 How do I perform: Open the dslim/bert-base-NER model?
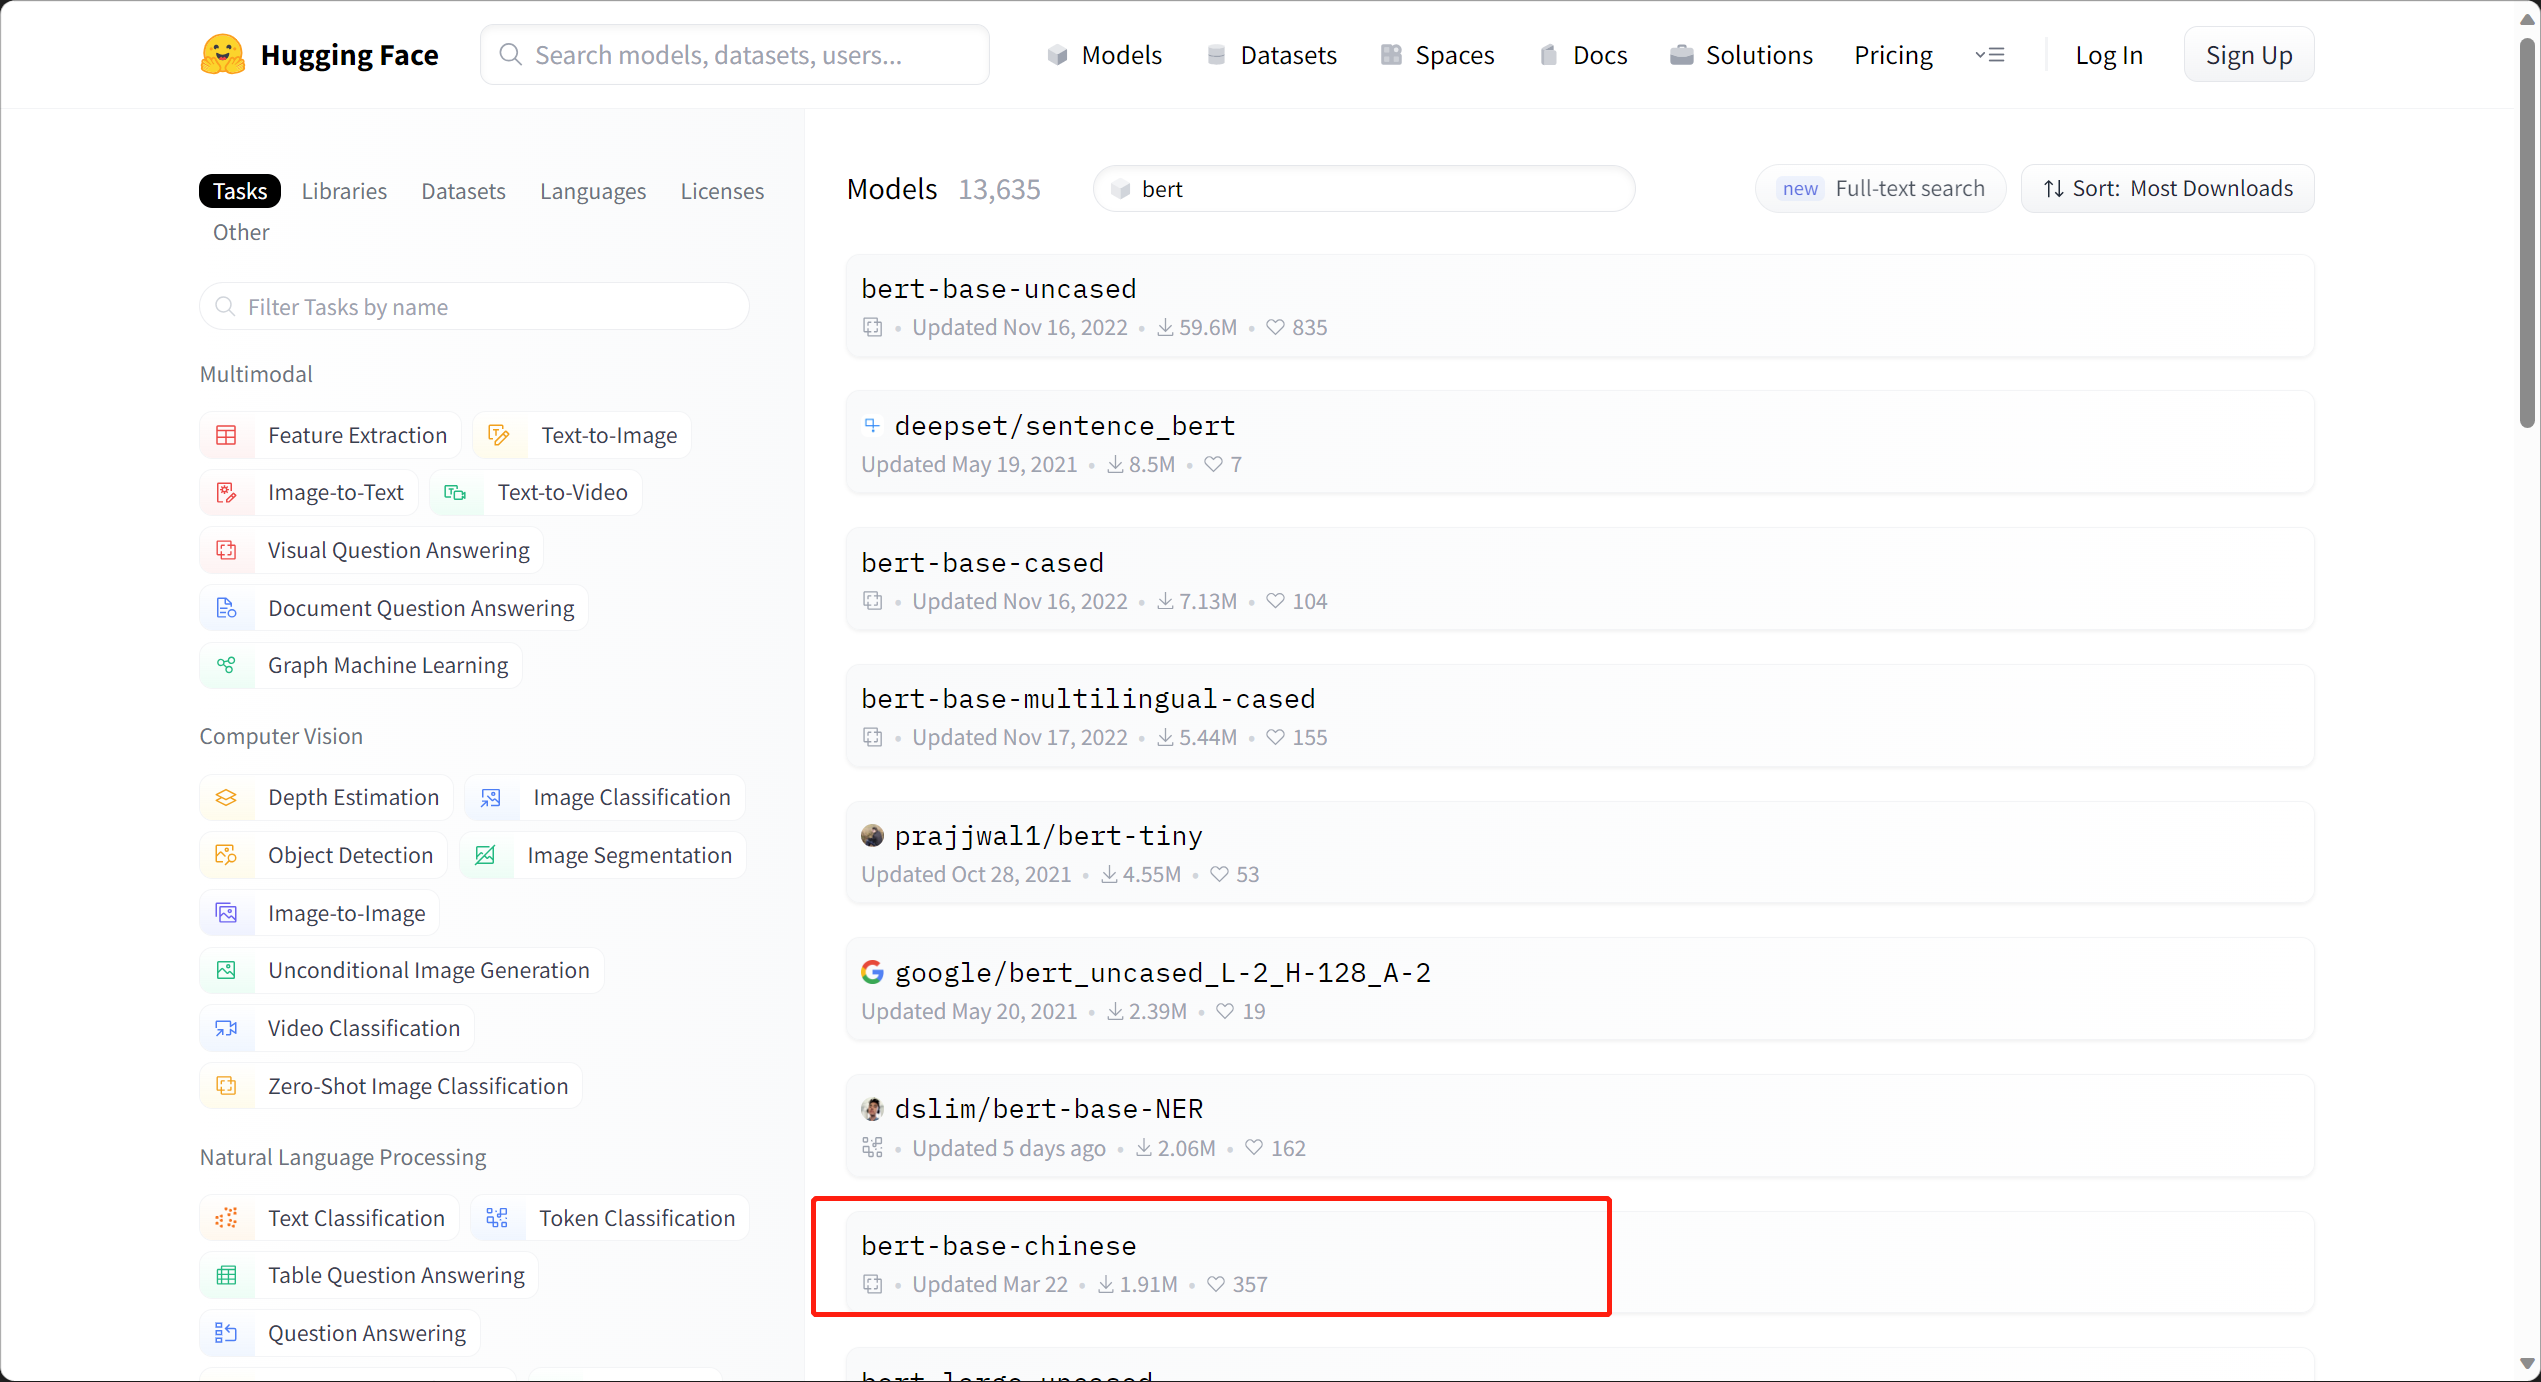pos(1580,1127)
